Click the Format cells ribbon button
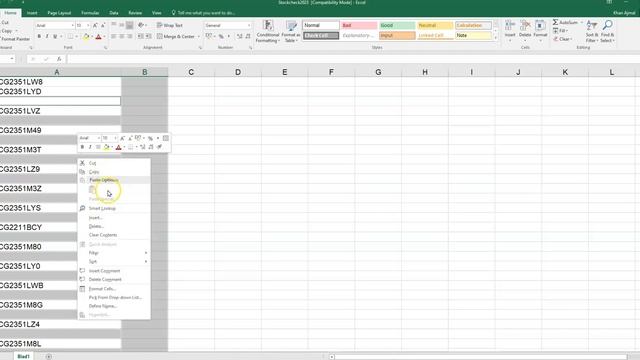Viewport: 640px width, 360px height. pos(540,30)
